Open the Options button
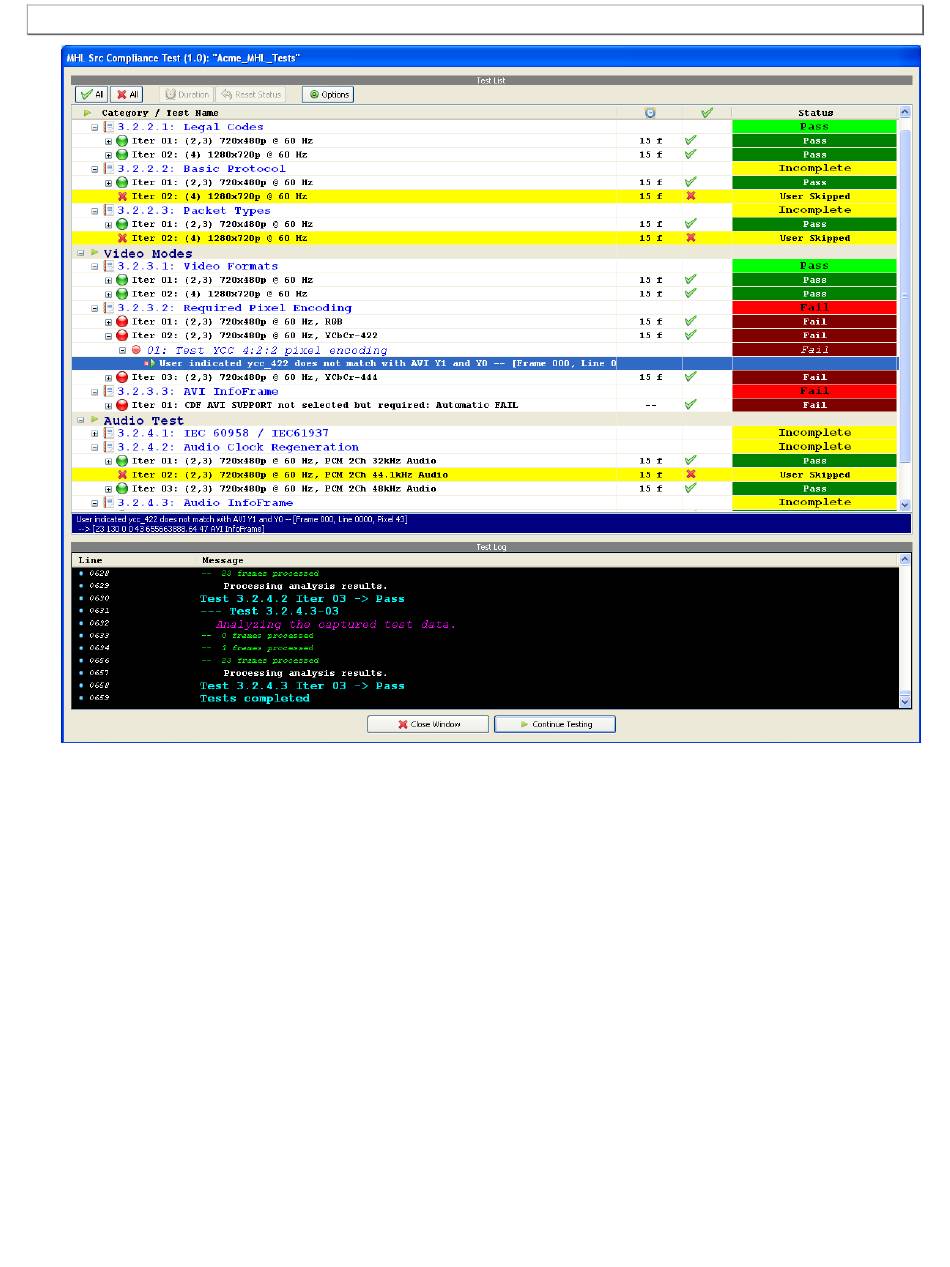The height and width of the screenshot is (1267, 950). pyautogui.click(x=328, y=95)
